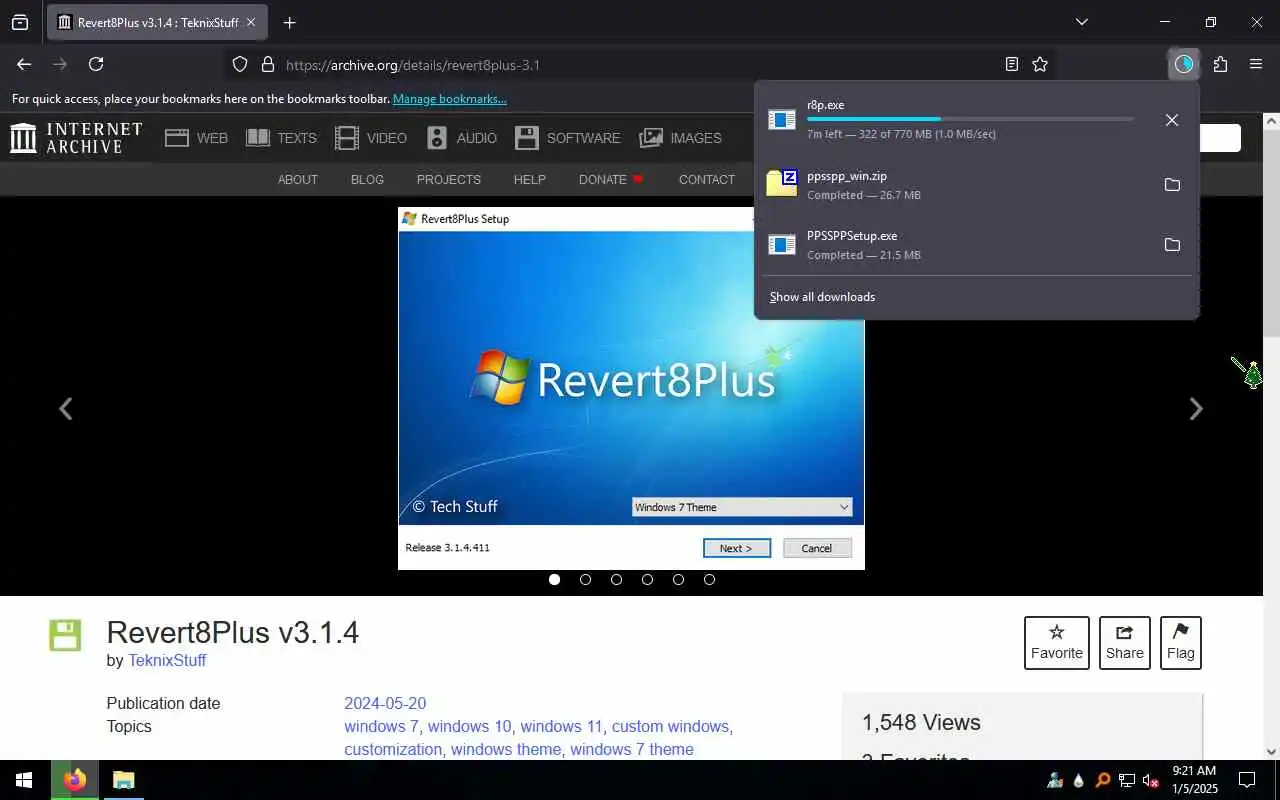Click the HELP nav link

click(530, 180)
